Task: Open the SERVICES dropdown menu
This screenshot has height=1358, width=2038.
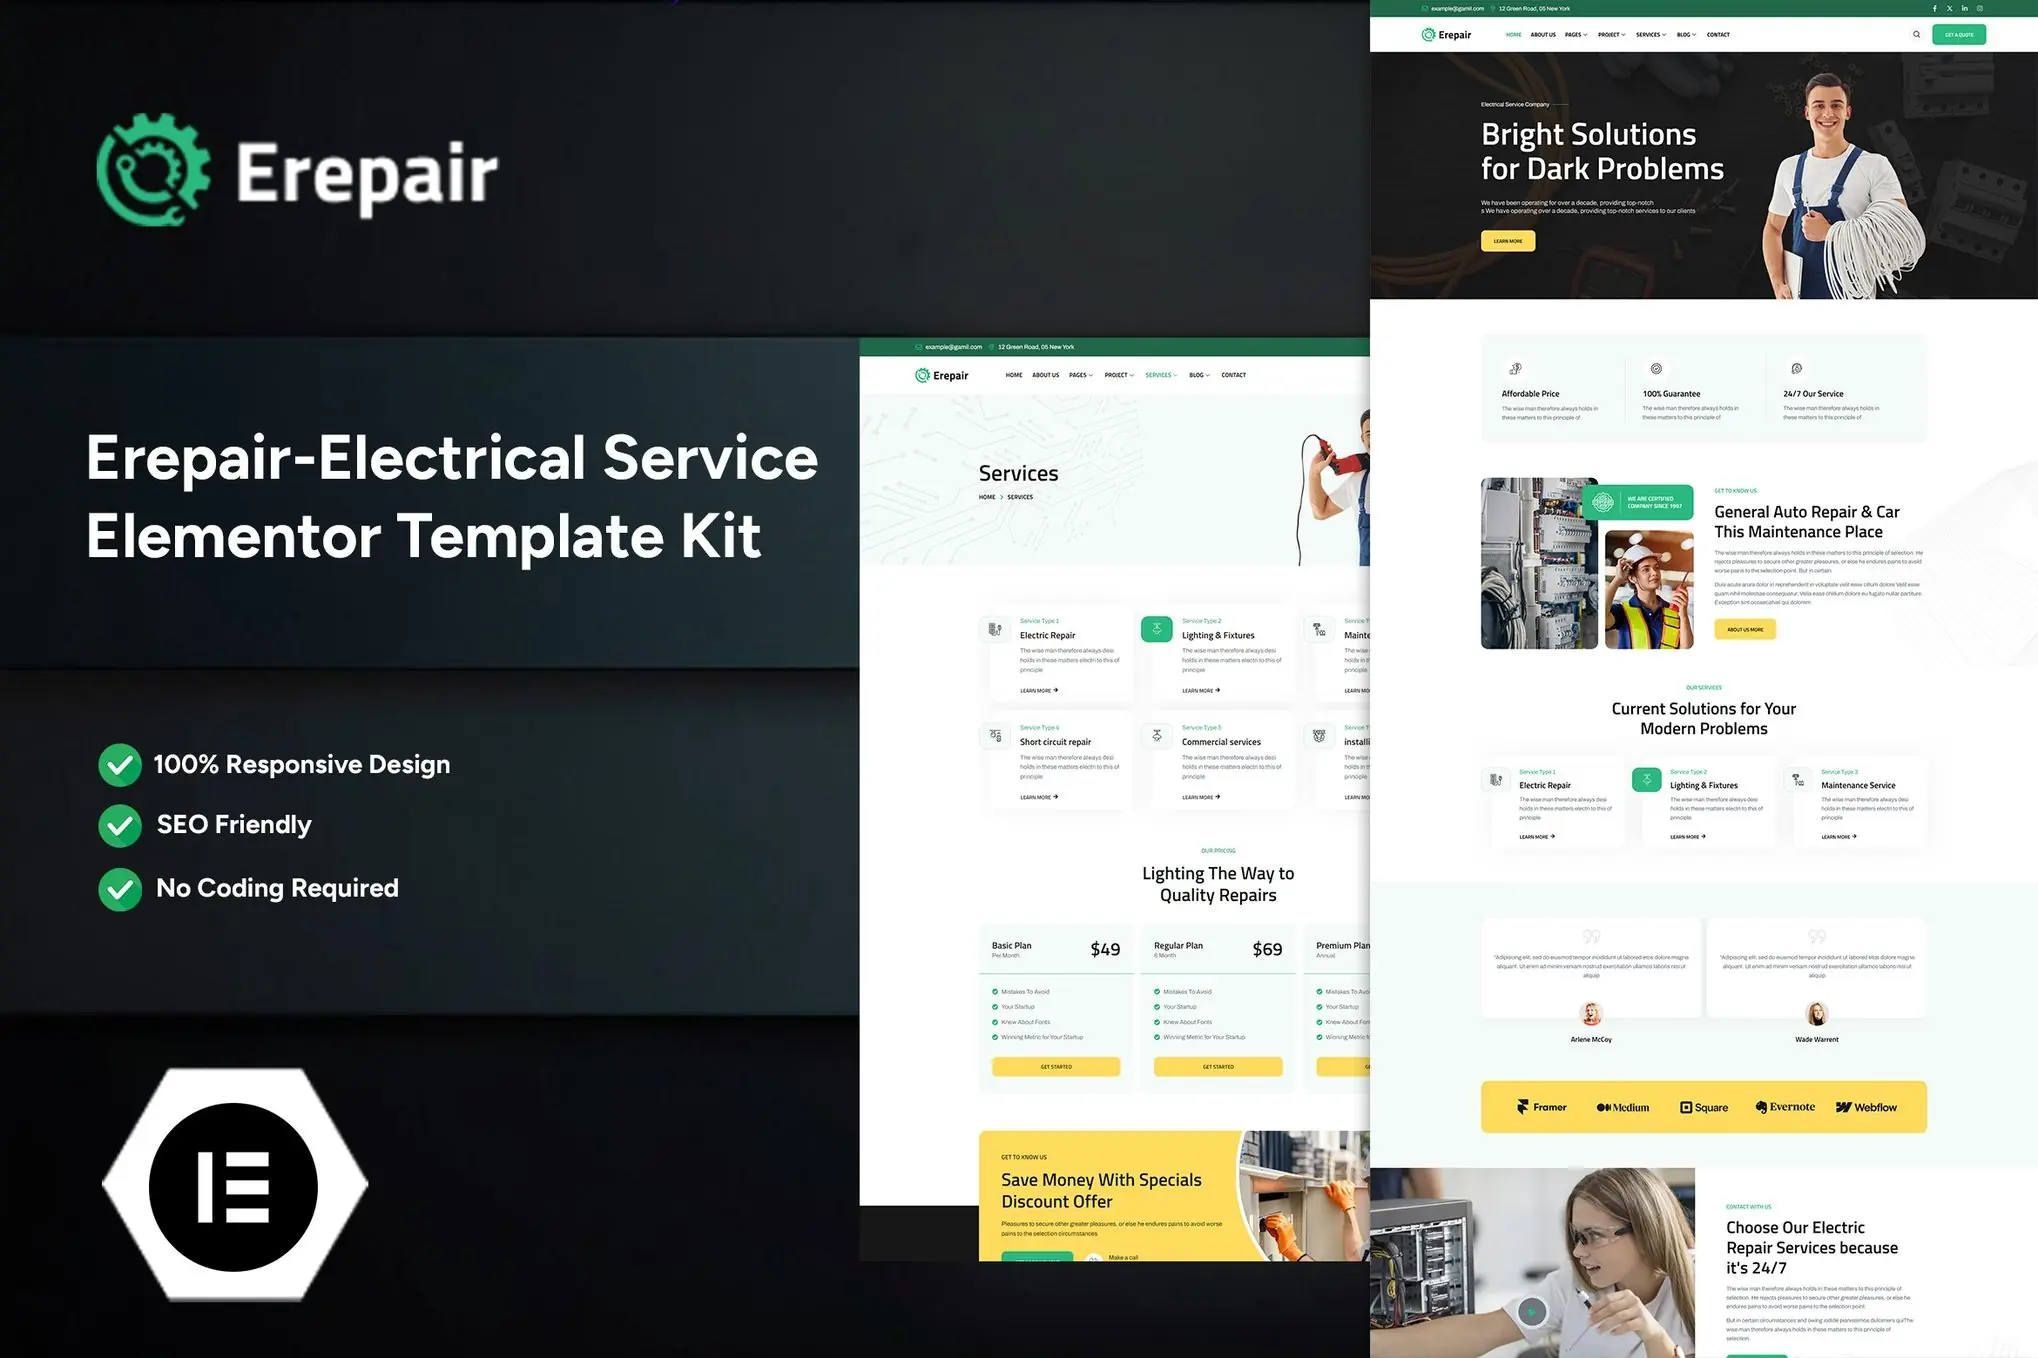Action: 1650,34
